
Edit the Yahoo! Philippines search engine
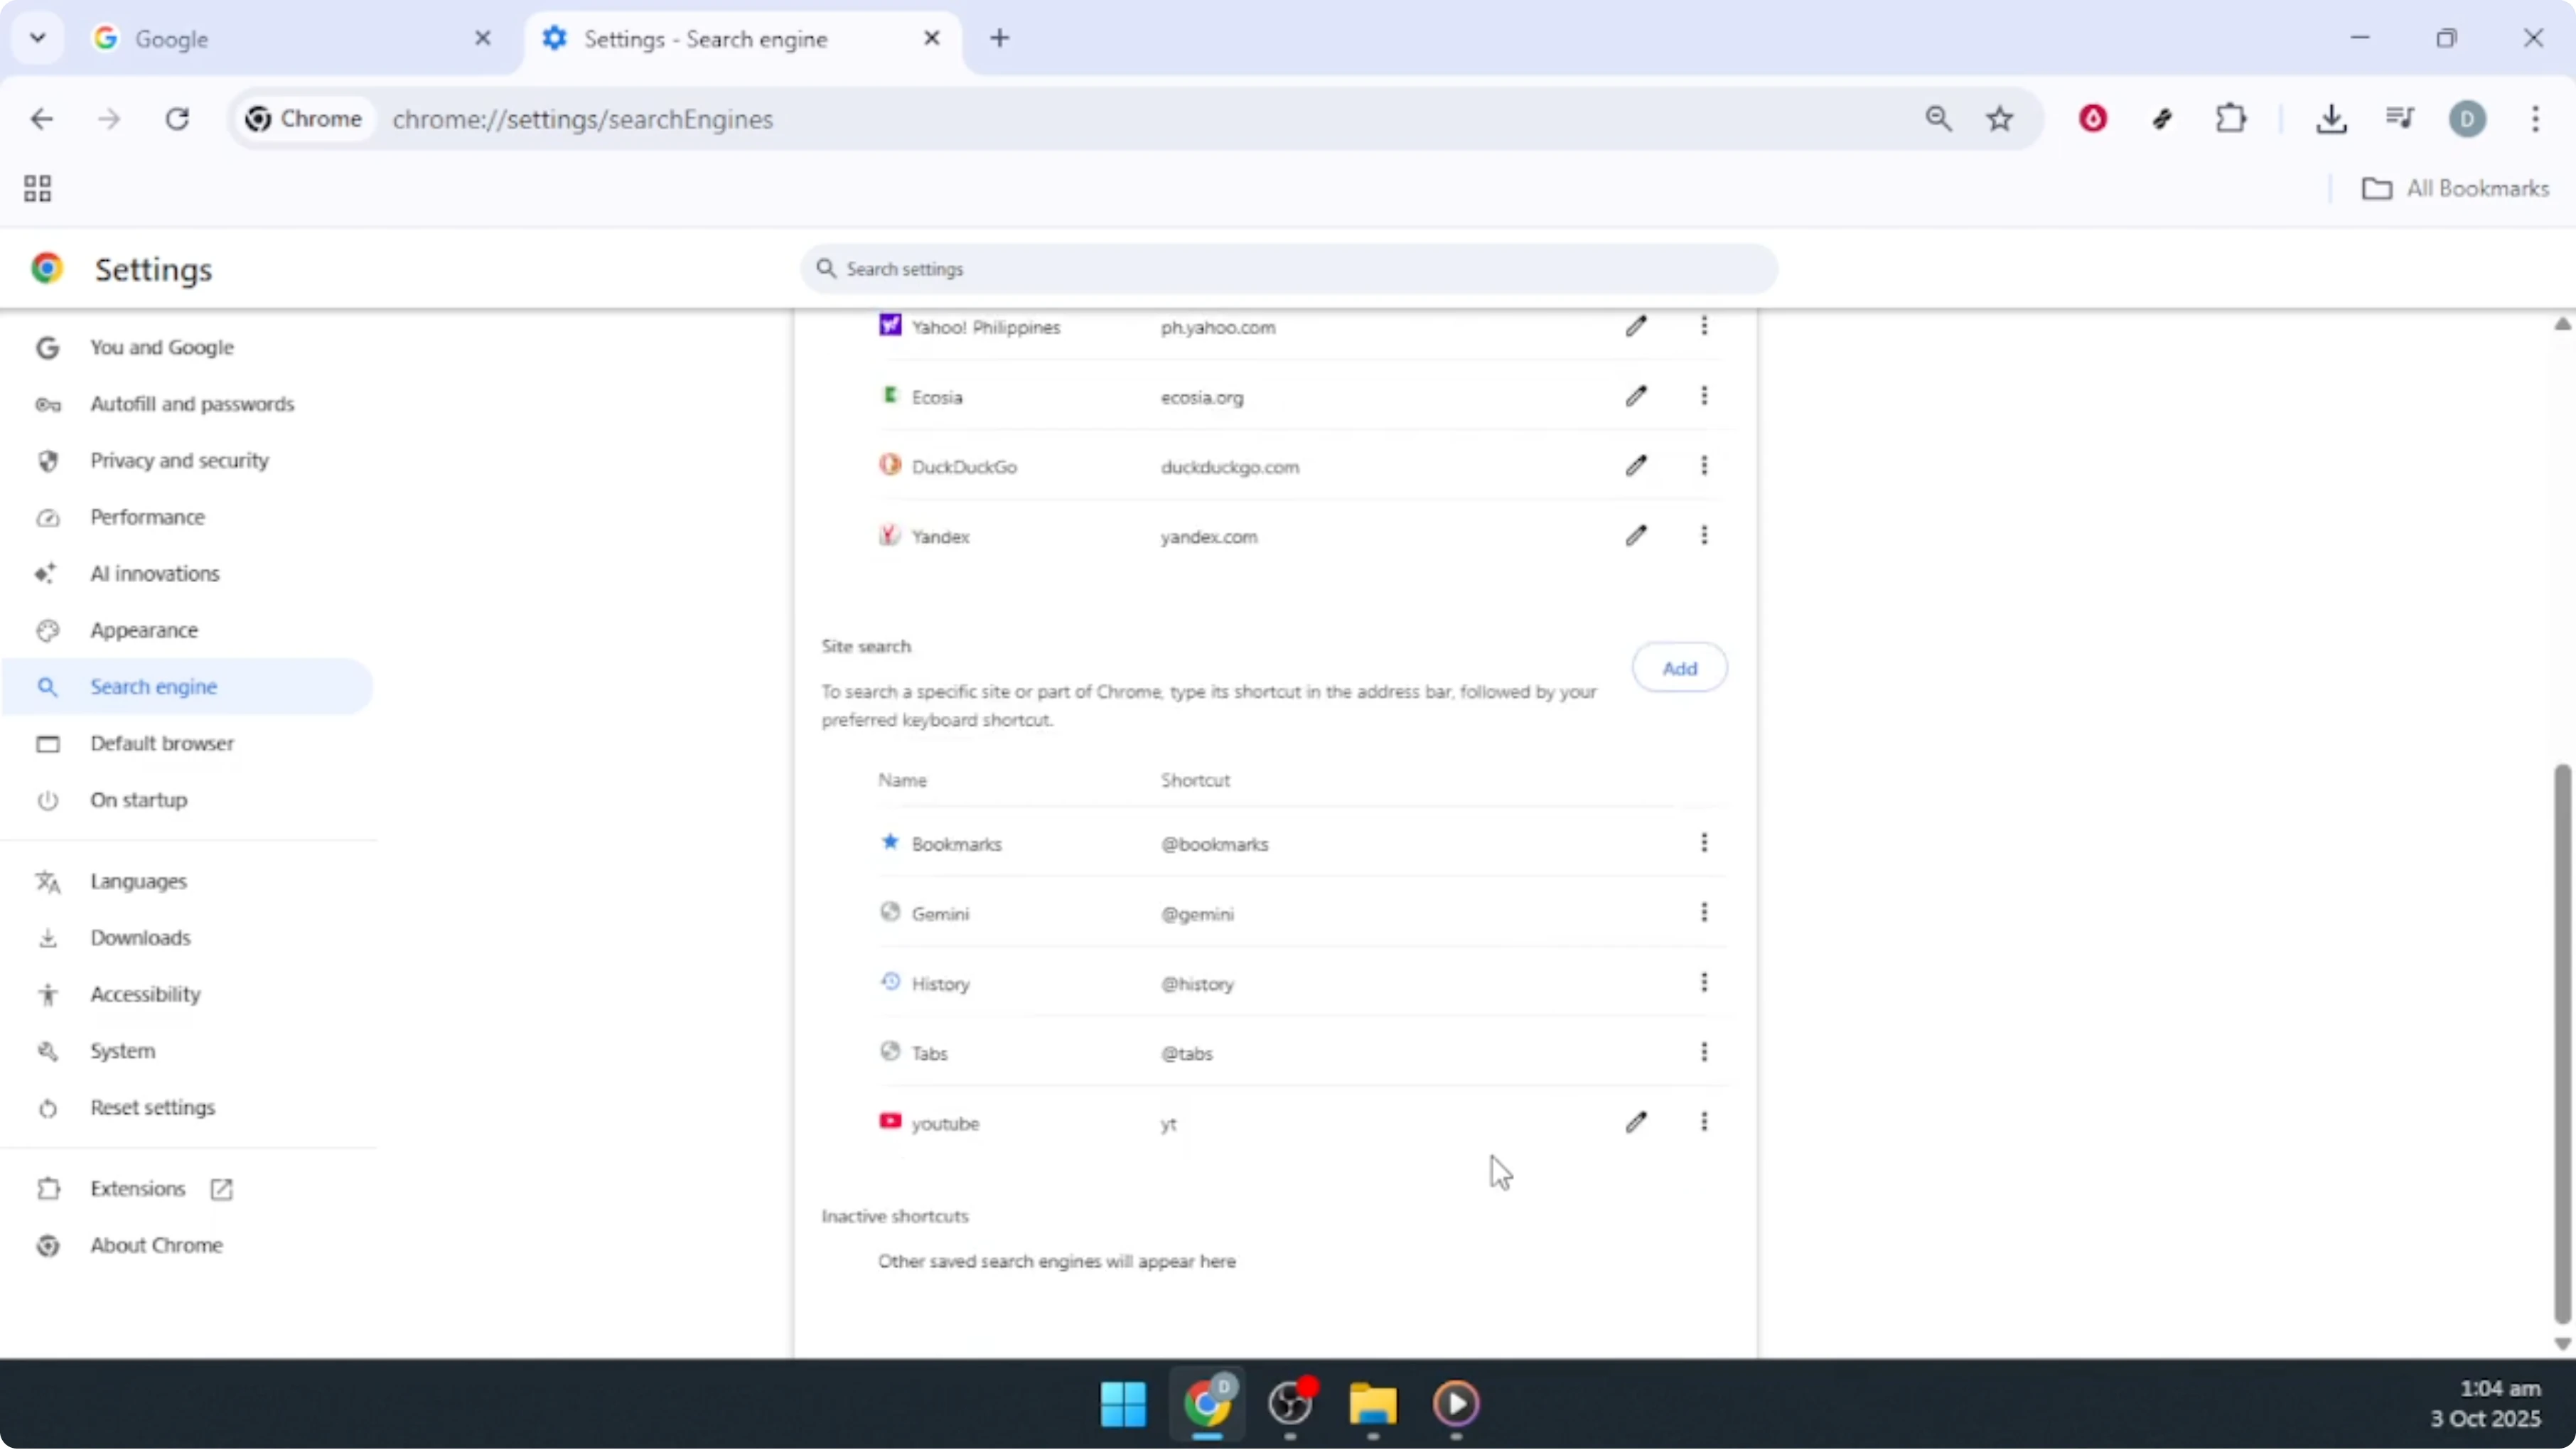click(1636, 326)
